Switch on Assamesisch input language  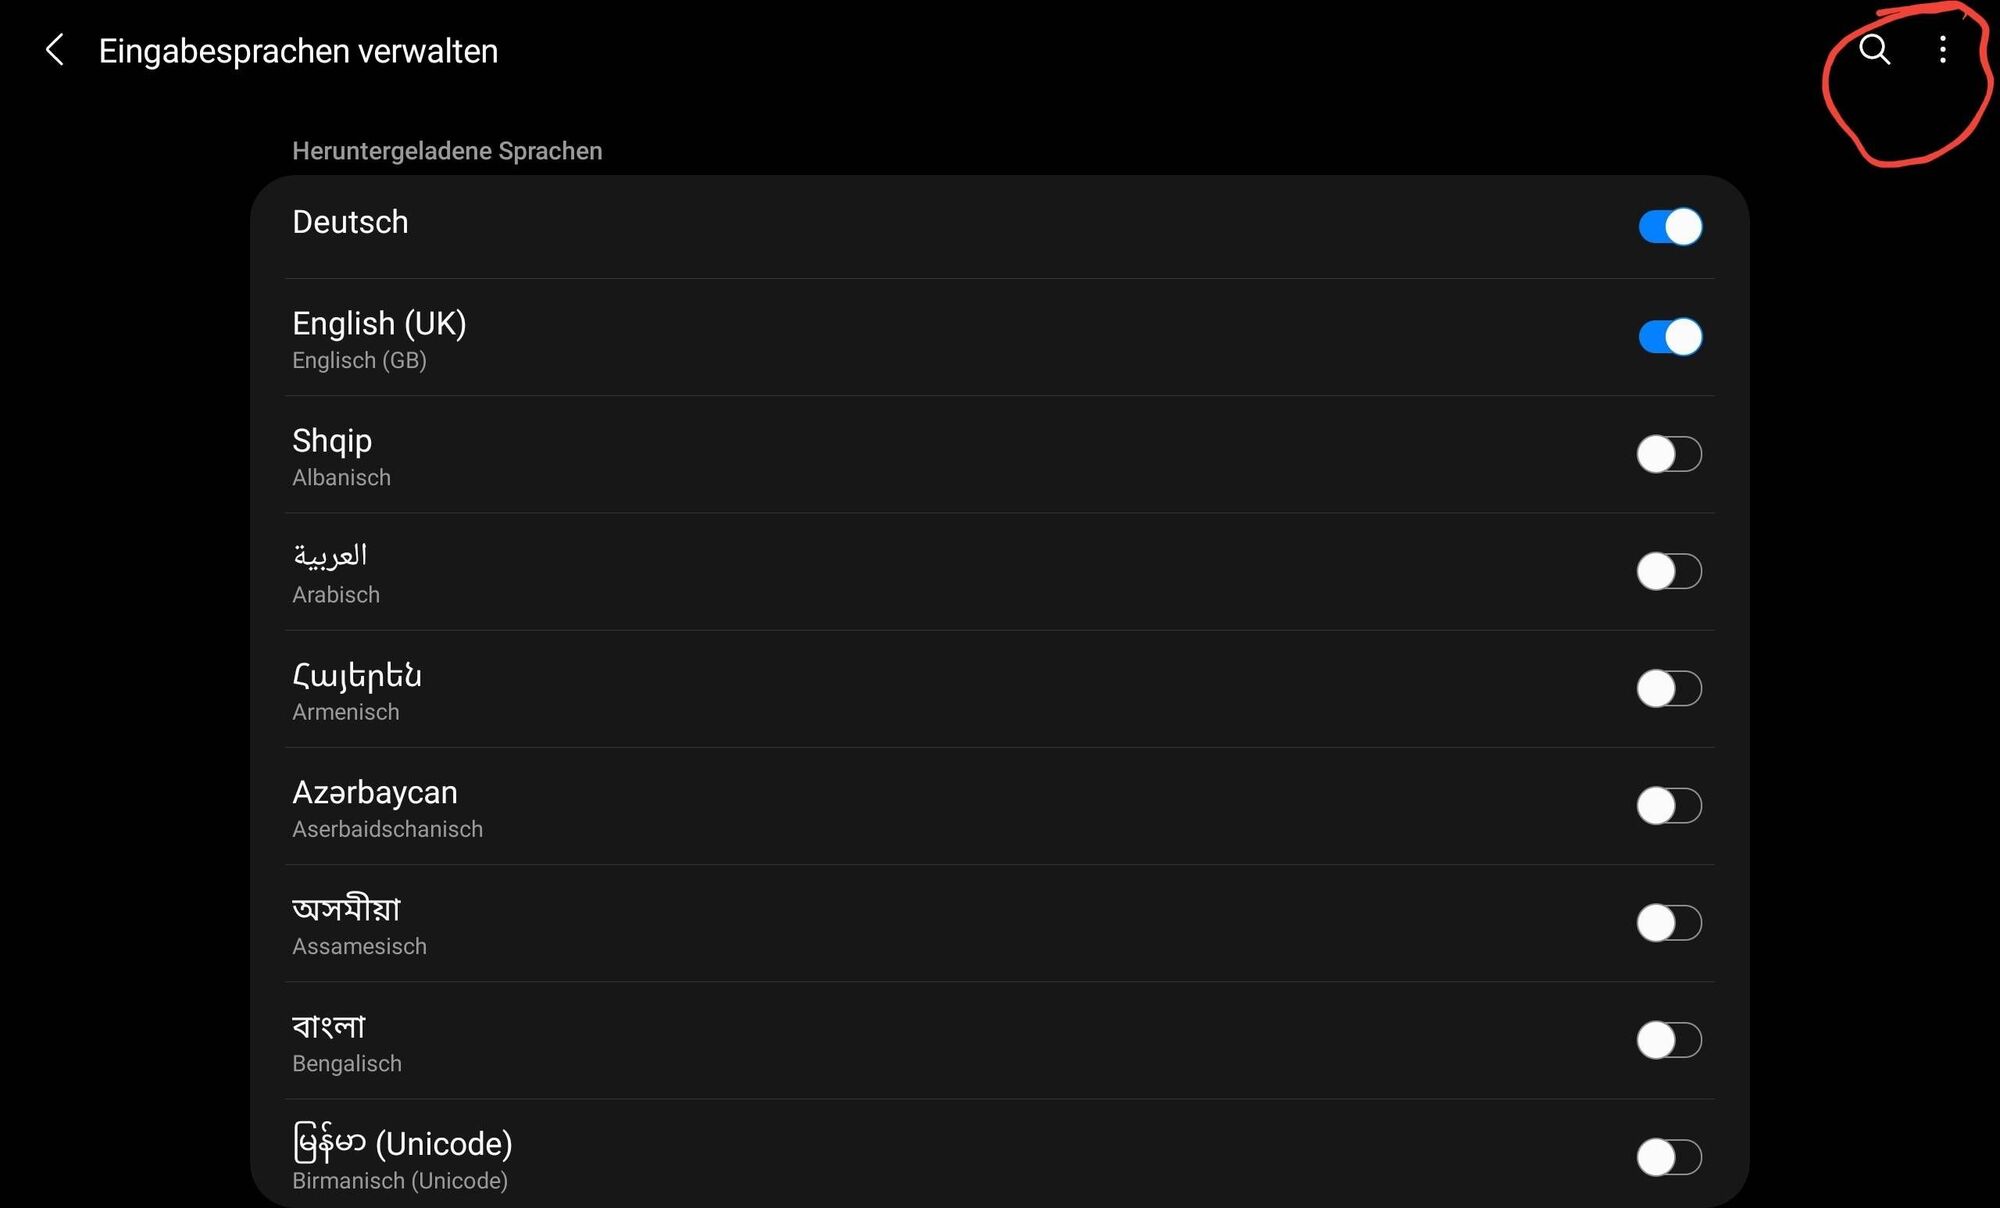(1669, 922)
